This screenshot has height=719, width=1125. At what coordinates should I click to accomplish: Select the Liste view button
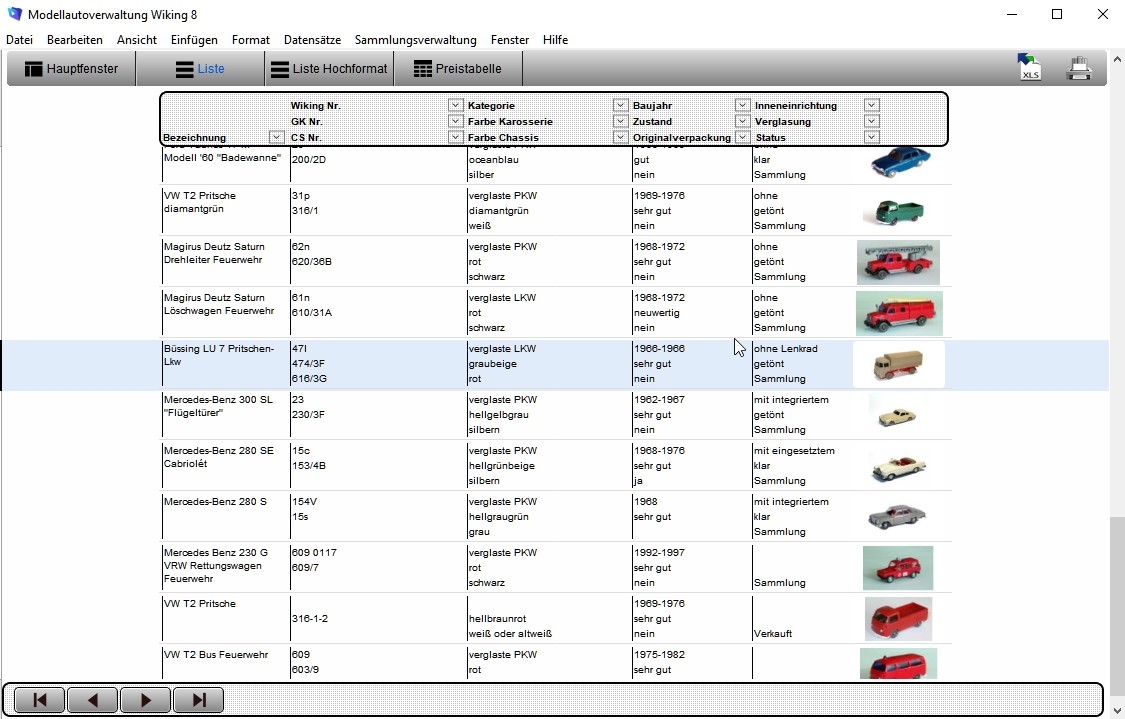pyautogui.click(x=200, y=69)
